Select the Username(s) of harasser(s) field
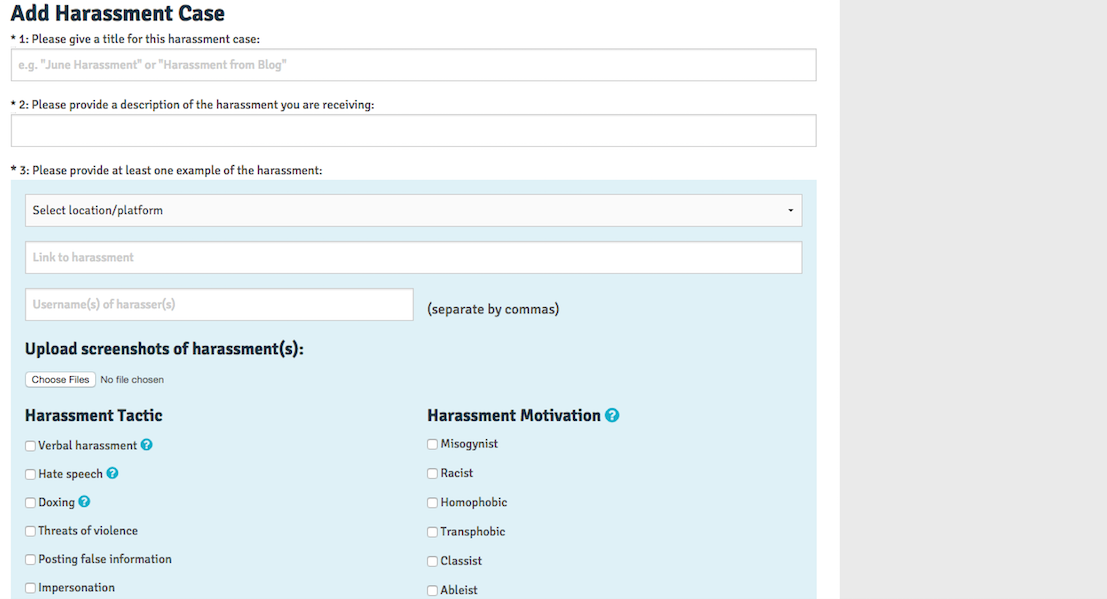This screenshot has width=1107, height=599. (219, 305)
